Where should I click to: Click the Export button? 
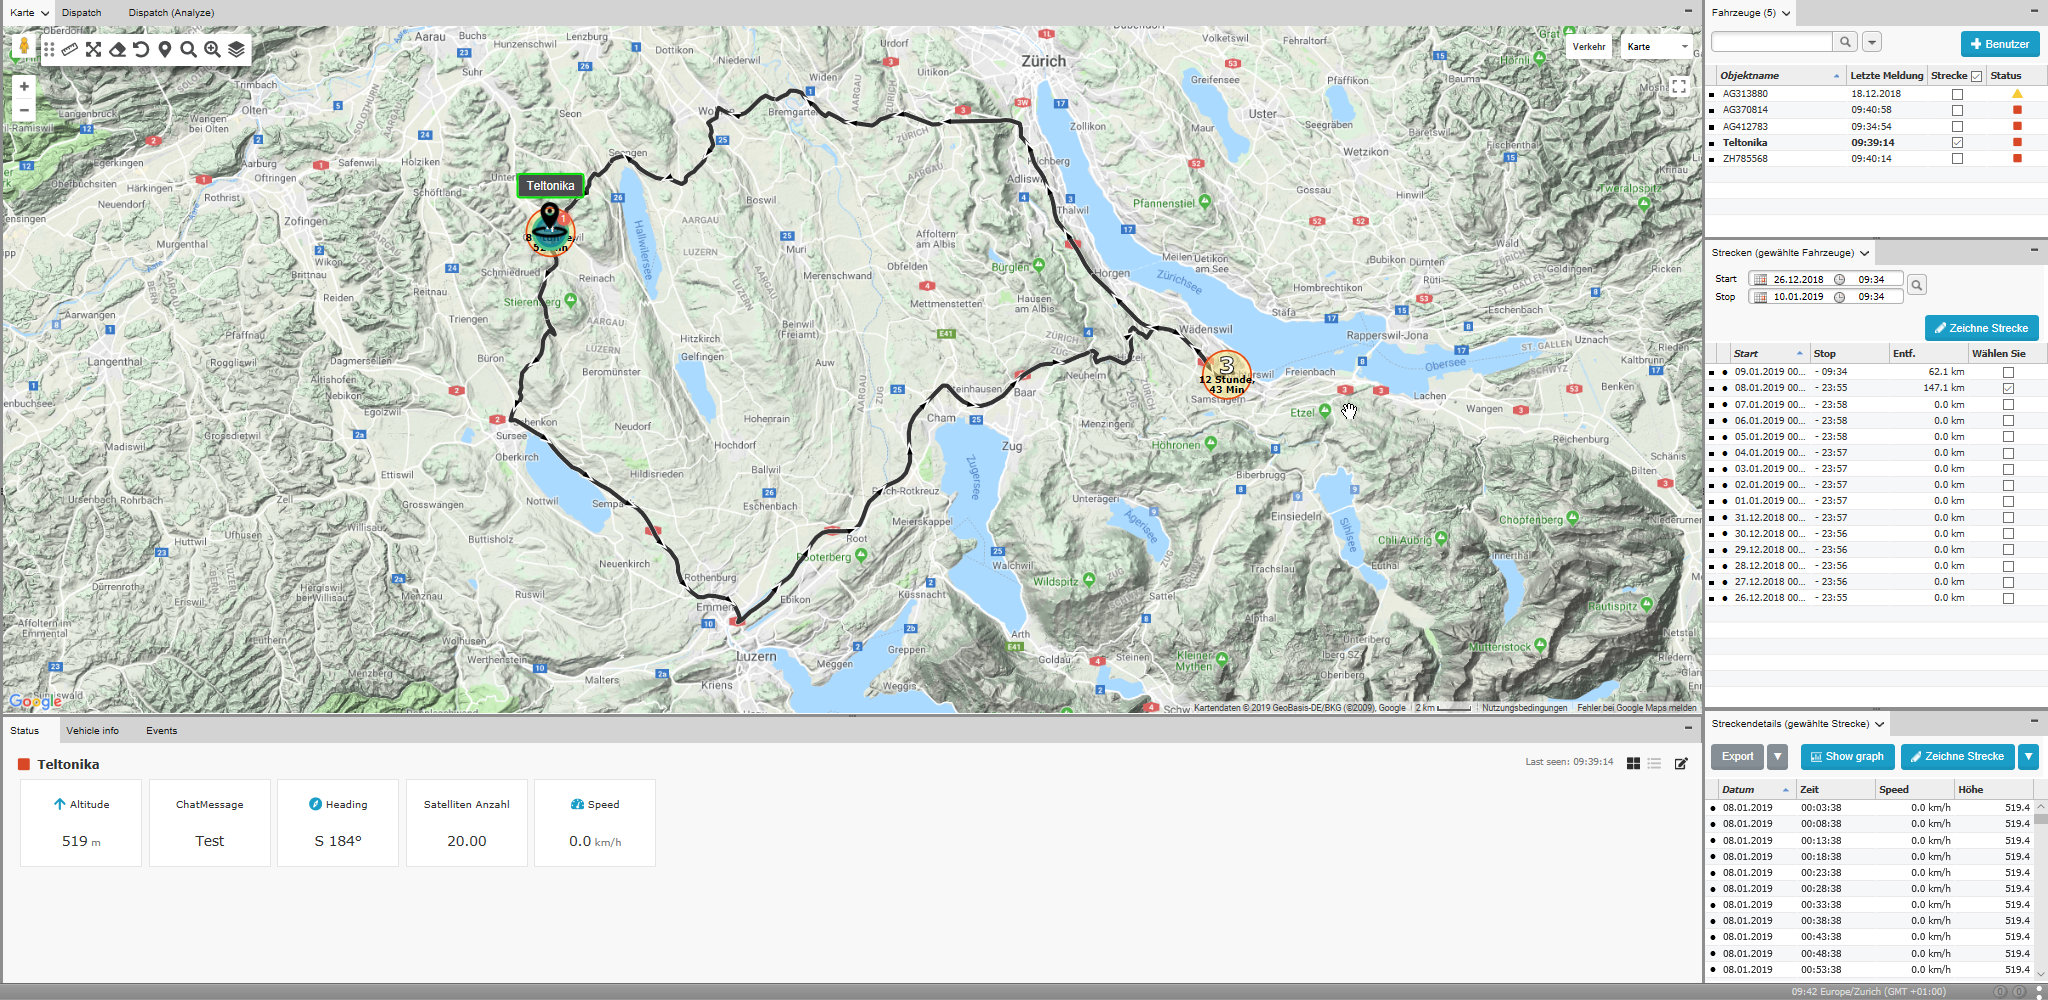1737,757
